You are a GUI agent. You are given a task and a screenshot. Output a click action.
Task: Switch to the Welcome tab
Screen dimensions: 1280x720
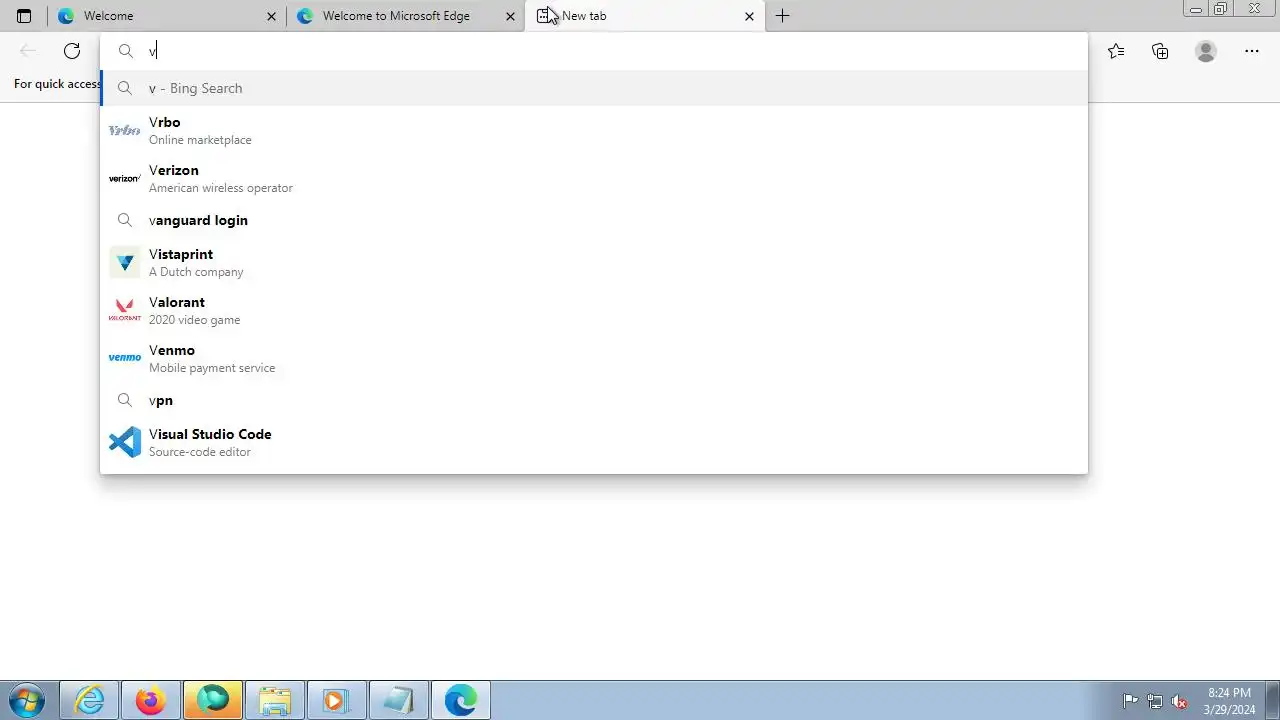167,16
